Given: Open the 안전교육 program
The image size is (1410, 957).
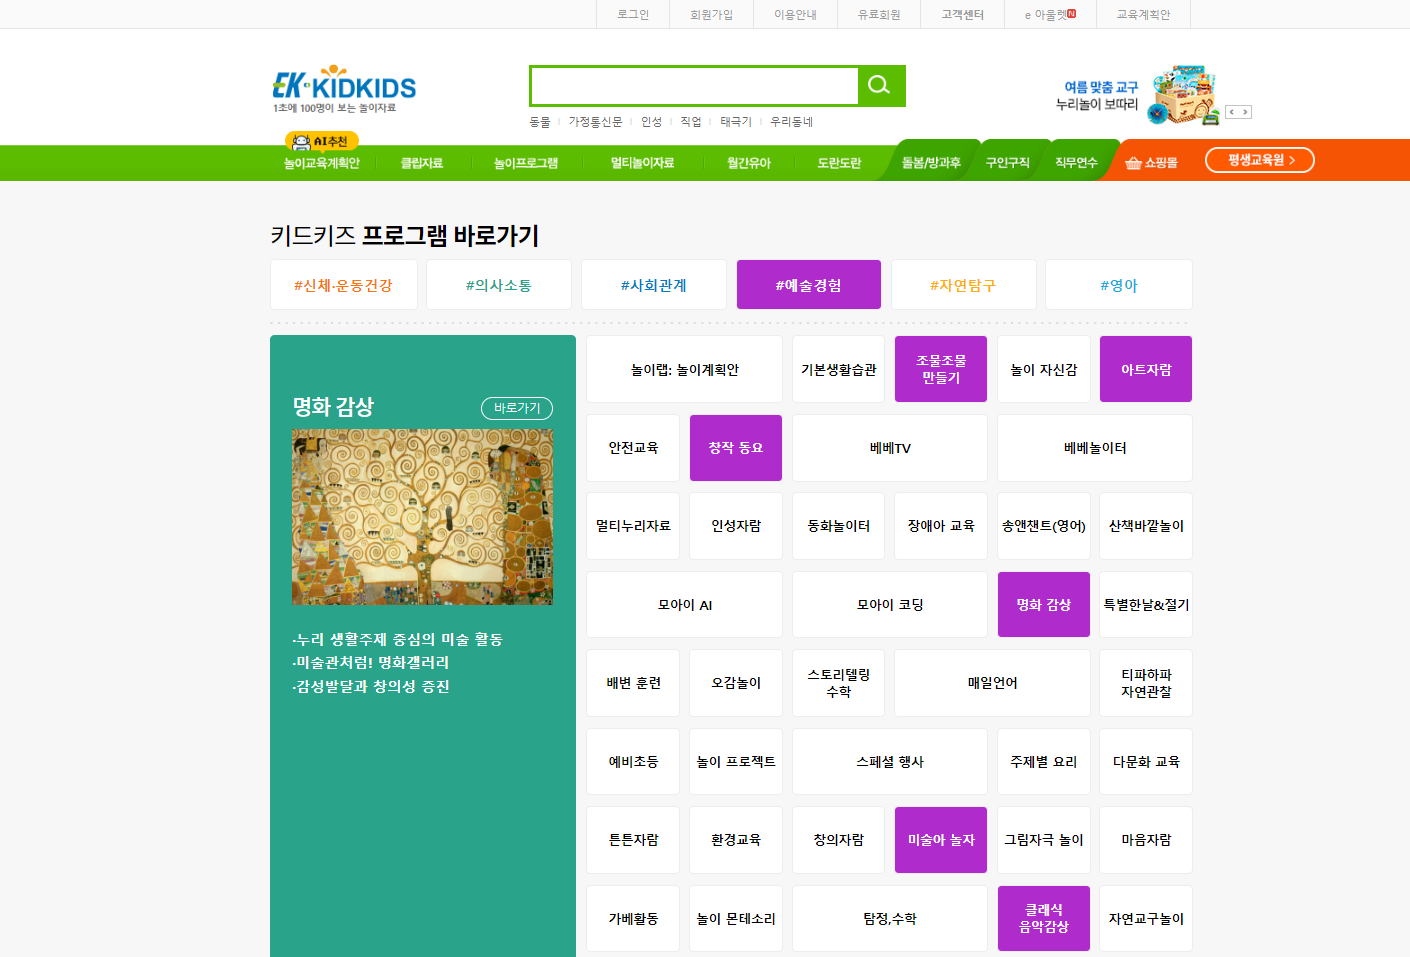Looking at the screenshot, I should pos(633,448).
